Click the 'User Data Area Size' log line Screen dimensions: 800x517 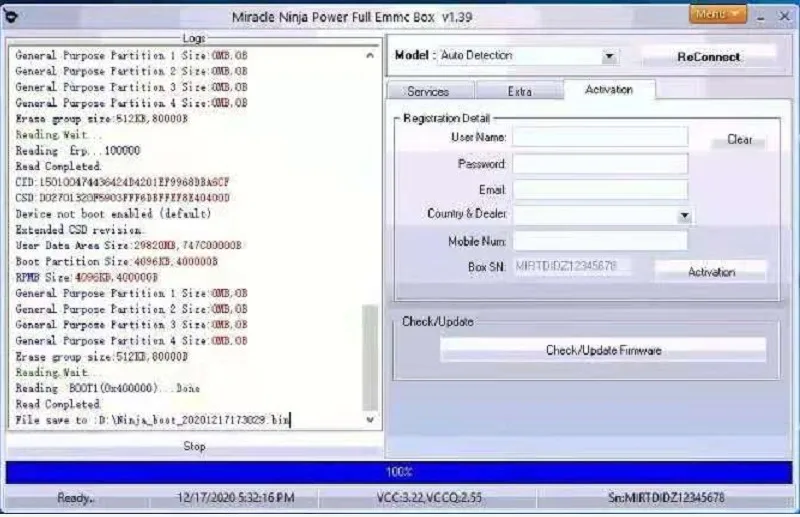point(129,245)
